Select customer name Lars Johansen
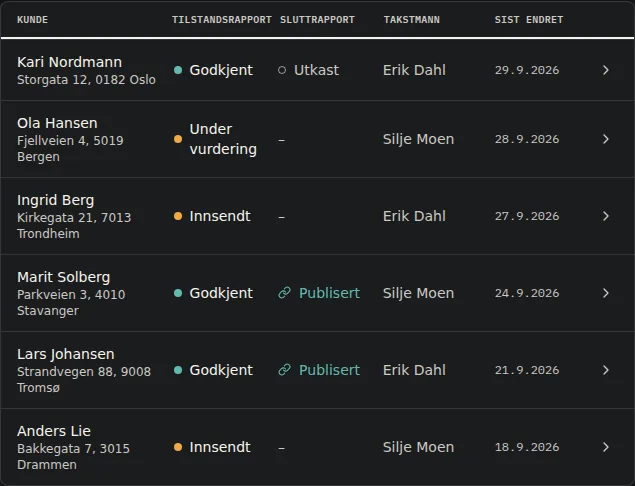Image resolution: width=635 pixels, height=486 pixels. click(66, 354)
